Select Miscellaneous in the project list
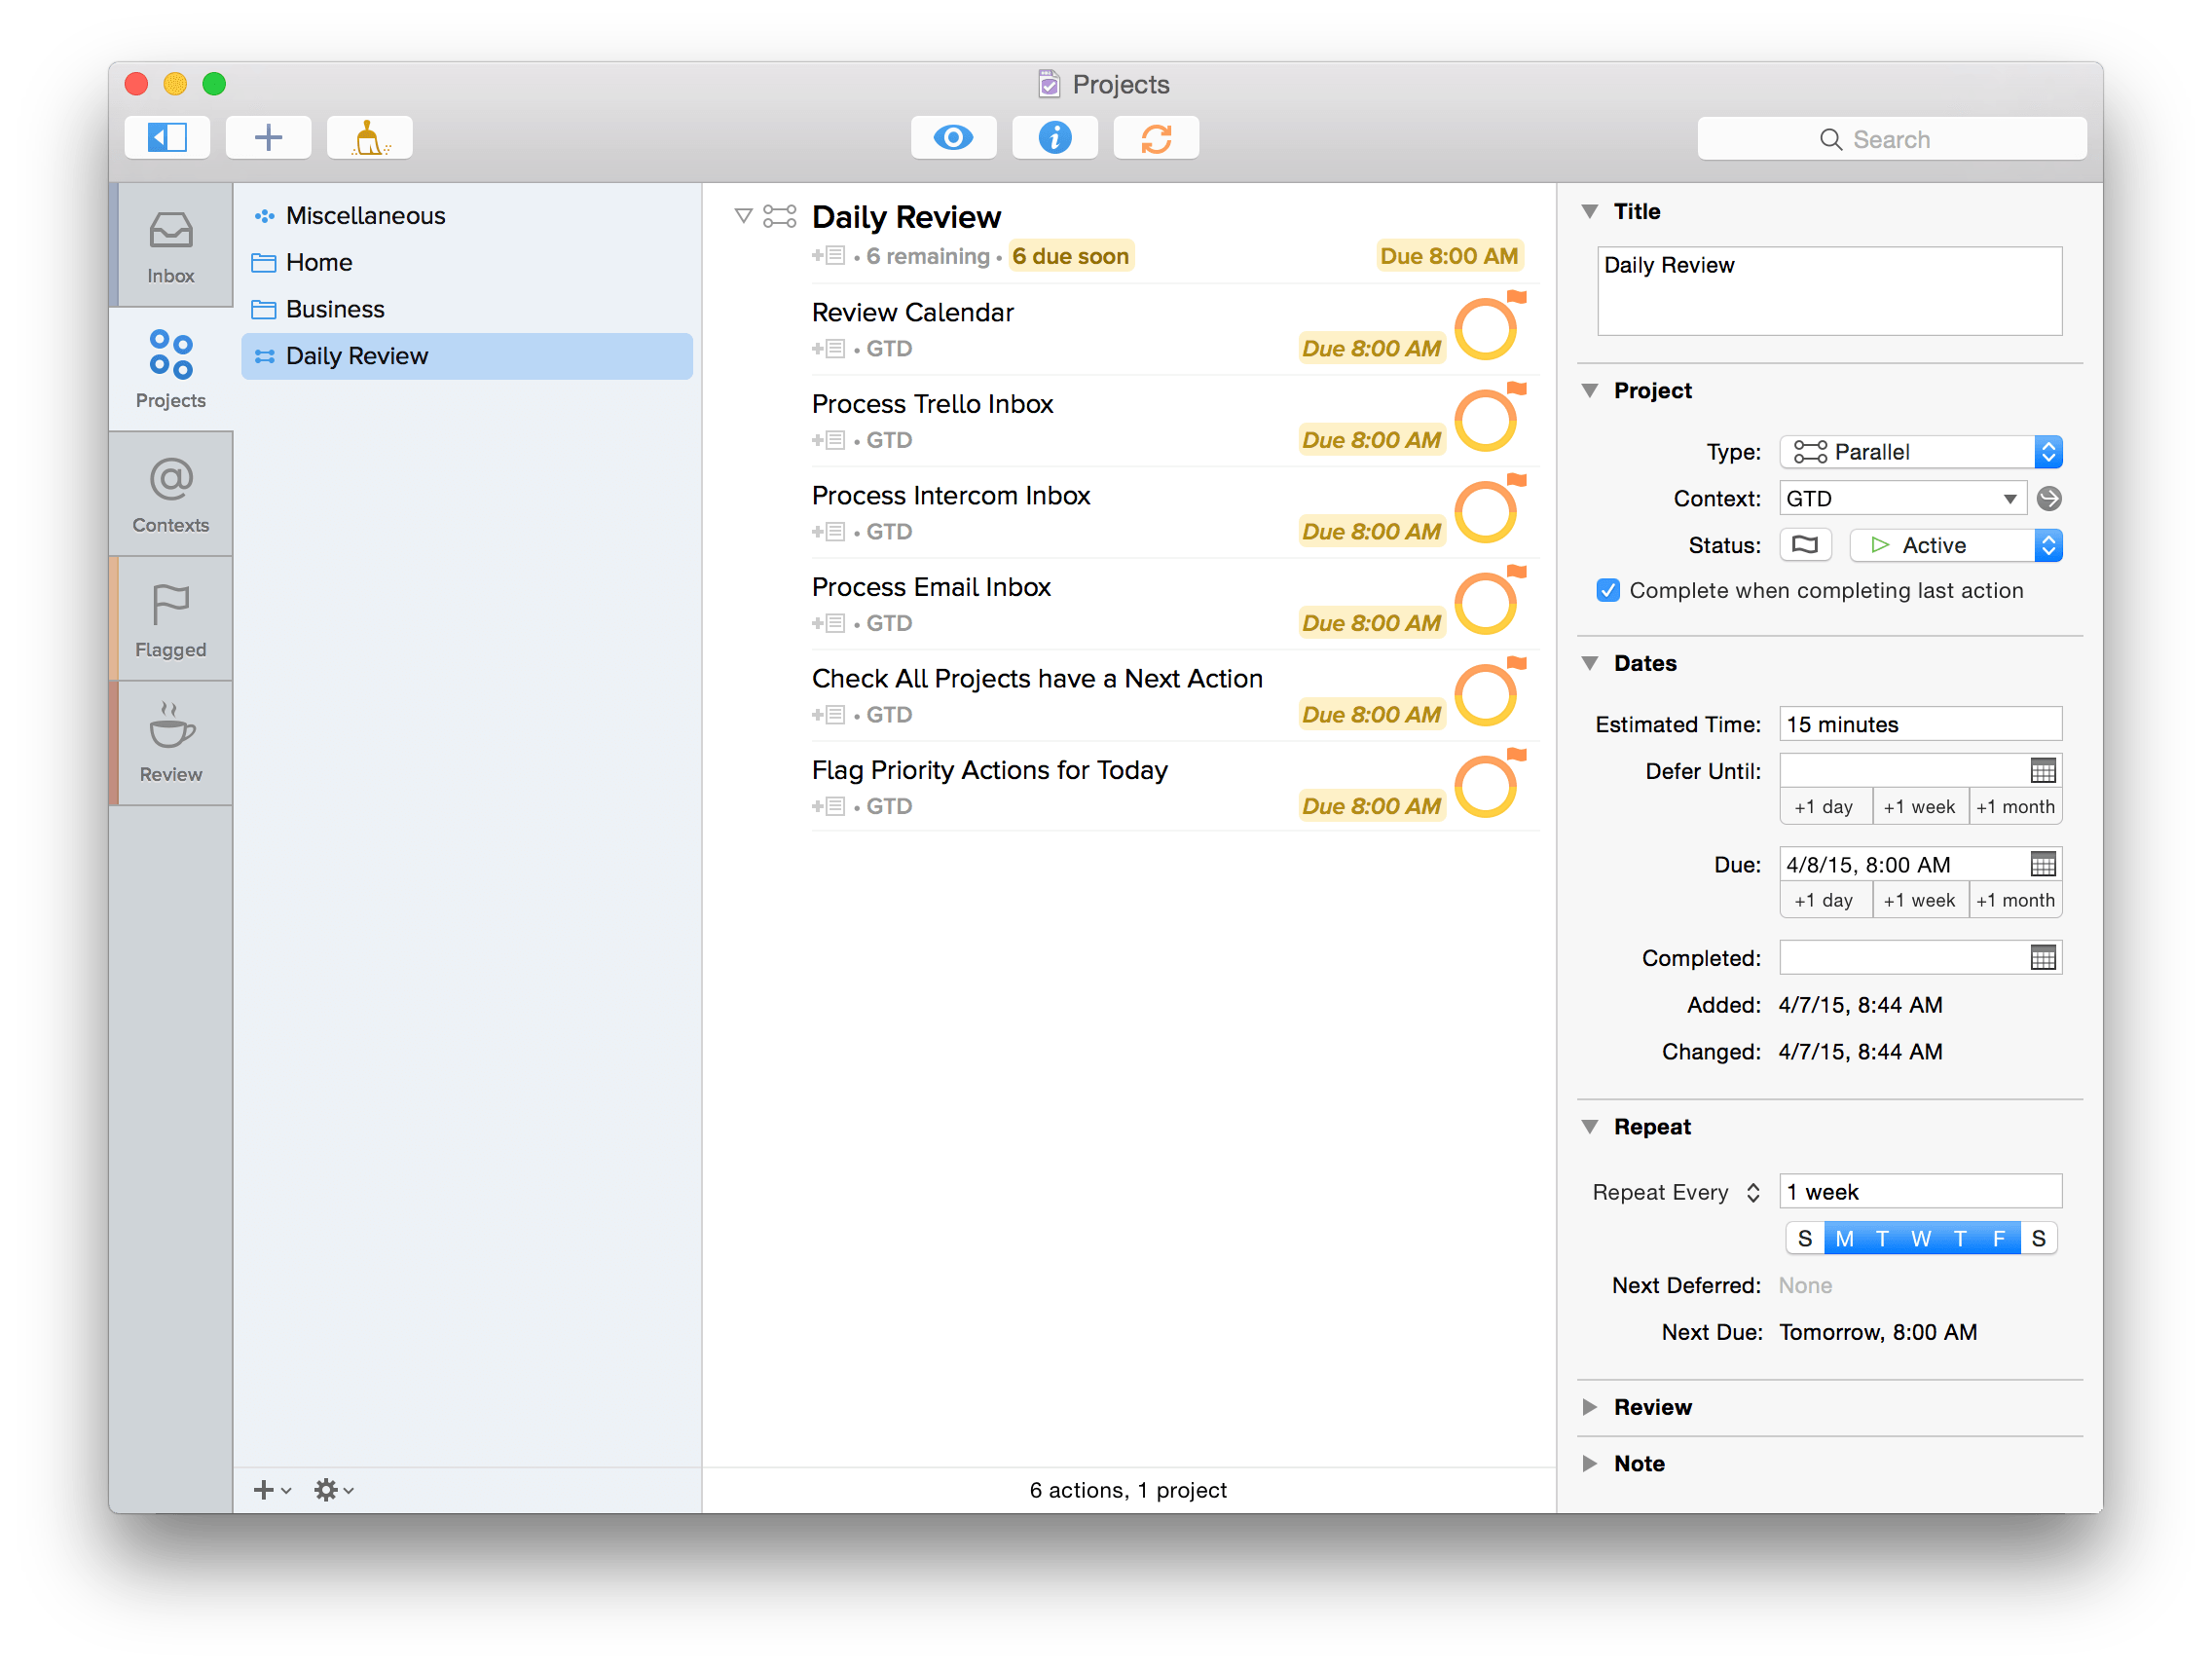This screenshot has width=2212, height=1669. point(365,216)
